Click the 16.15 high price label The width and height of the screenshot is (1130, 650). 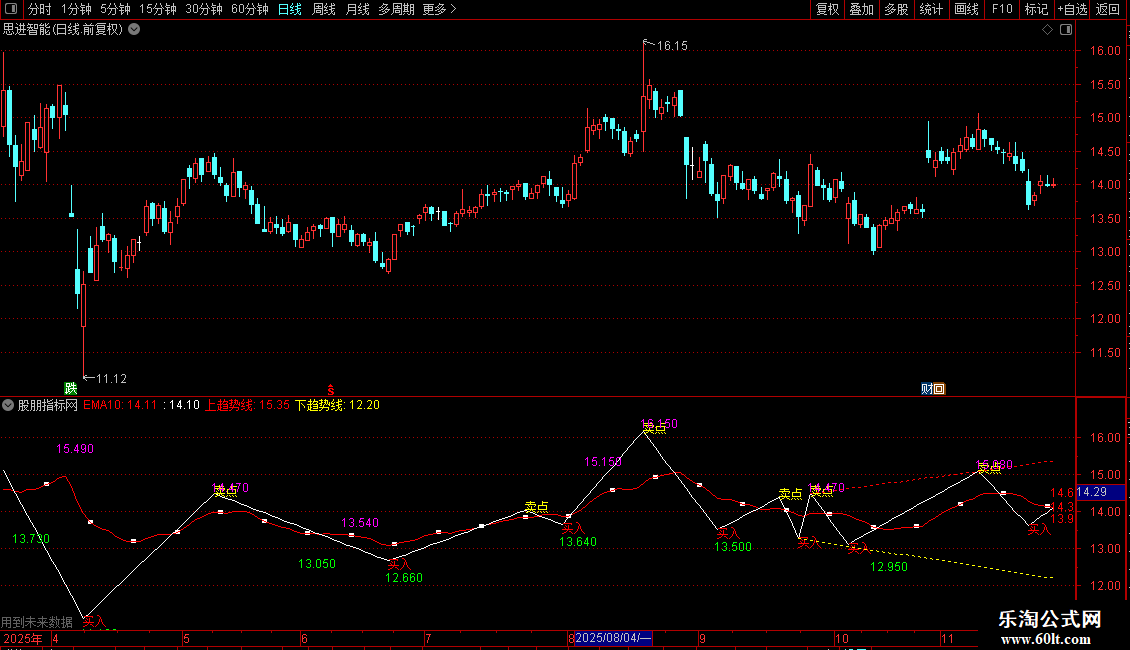(x=672, y=46)
